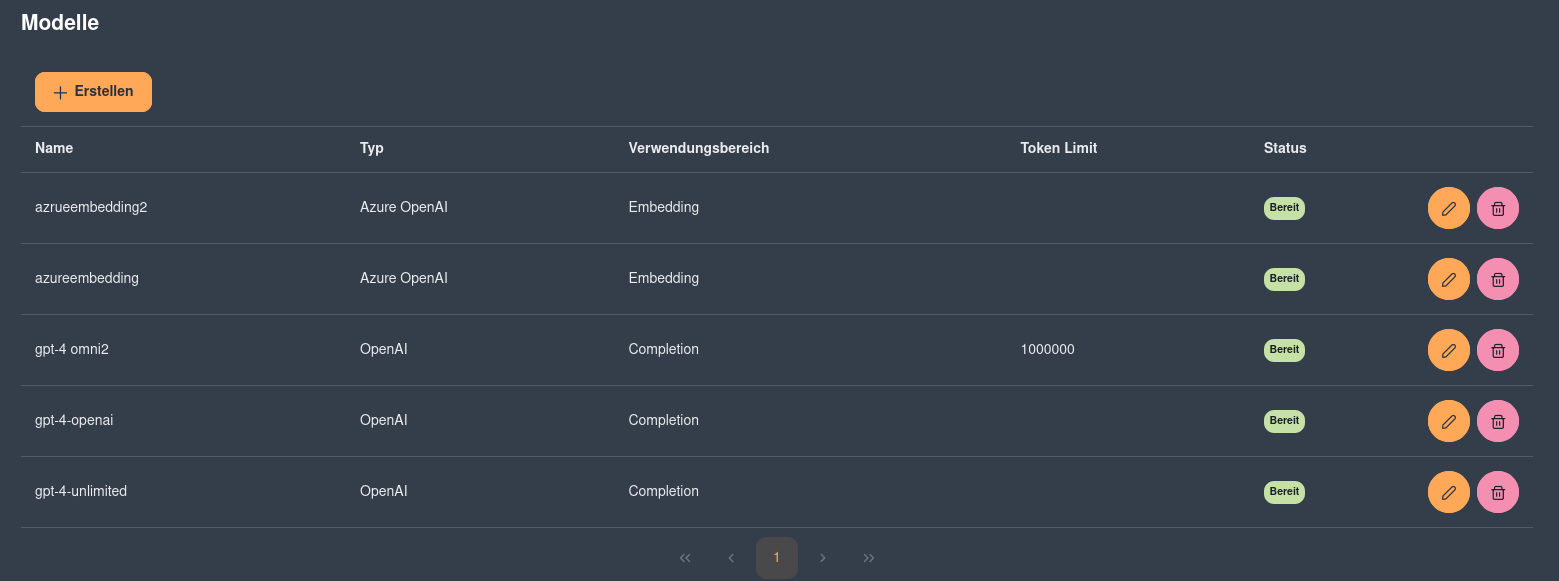
Task: Go to the next page arrow
Action: 823,558
